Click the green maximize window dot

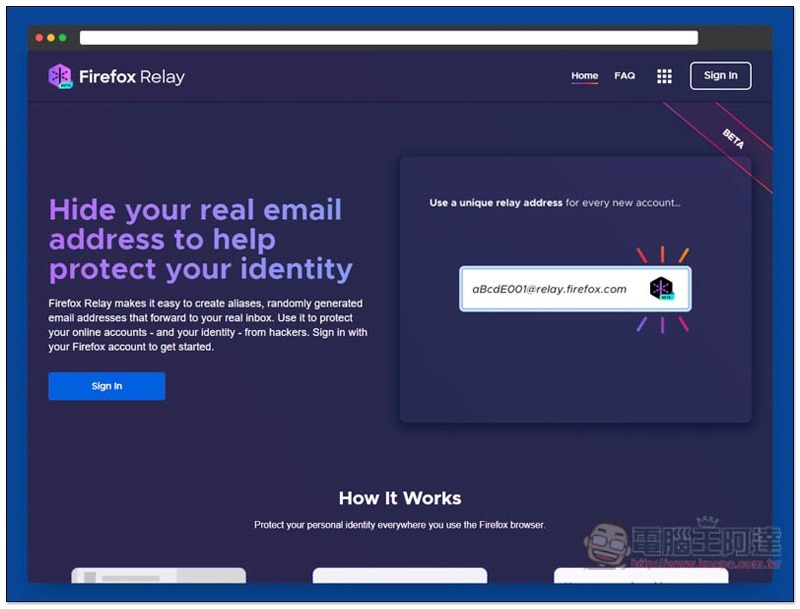(x=63, y=38)
